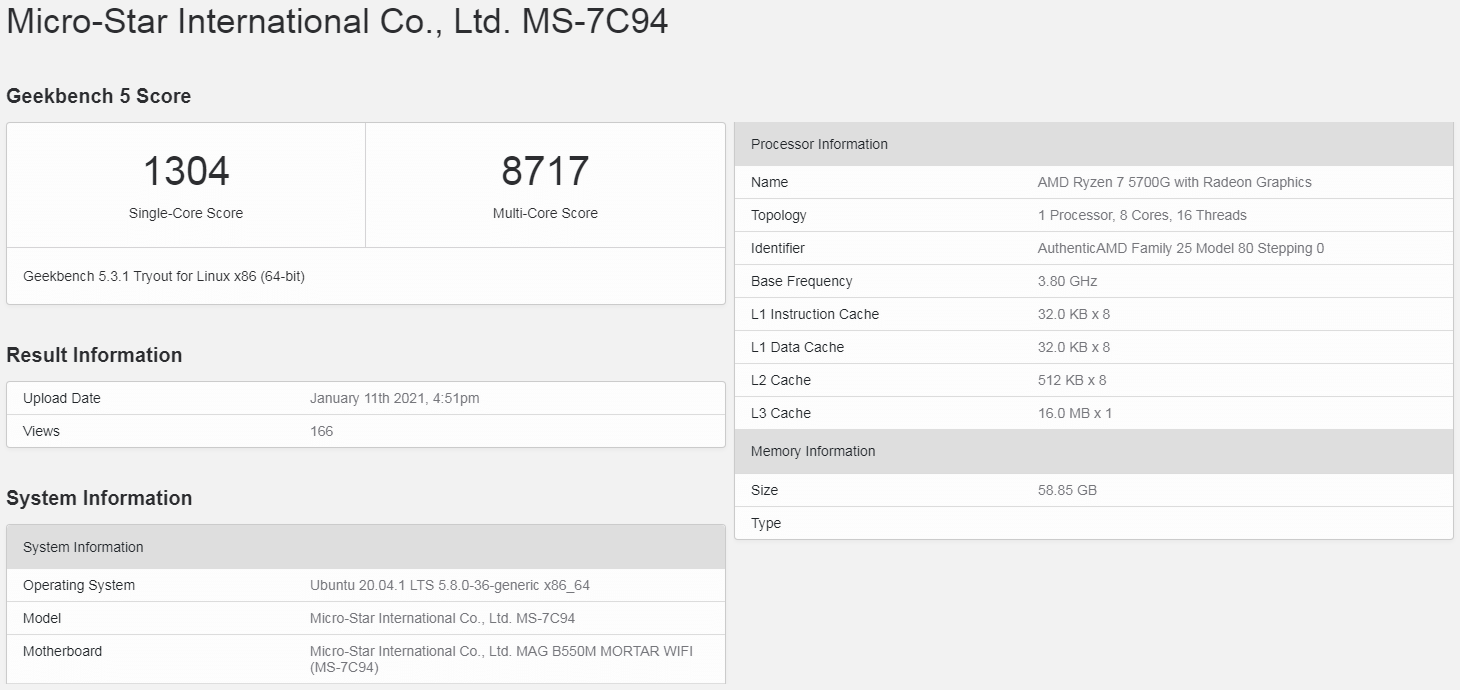The height and width of the screenshot is (690, 1460).
Task: Click the "Identifier" label
Action: point(777,248)
